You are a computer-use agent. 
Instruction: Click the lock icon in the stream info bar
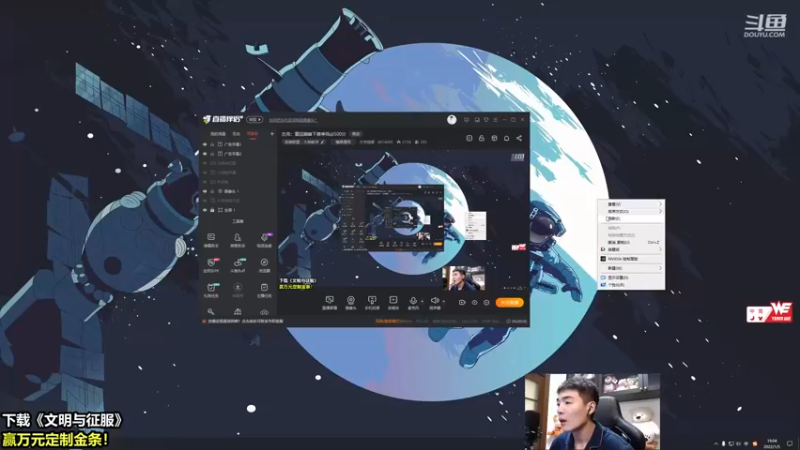click(482, 138)
